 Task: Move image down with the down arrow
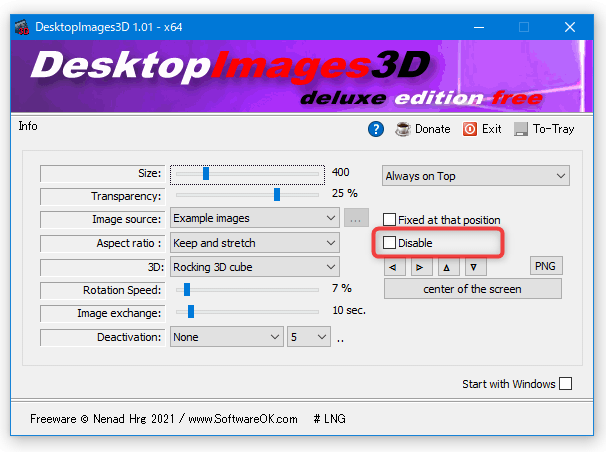coord(475,267)
